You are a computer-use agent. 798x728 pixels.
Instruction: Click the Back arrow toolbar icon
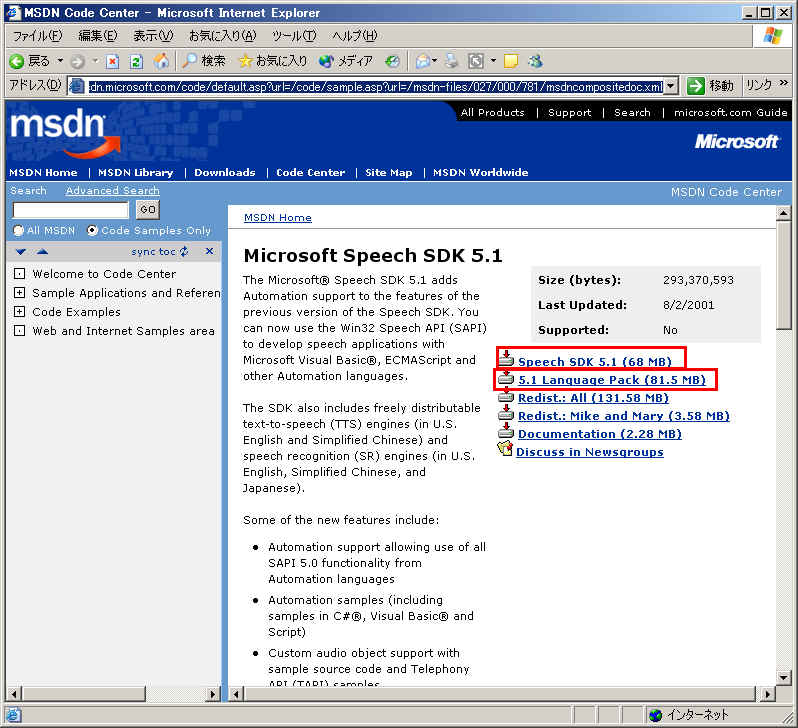click(x=16, y=62)
